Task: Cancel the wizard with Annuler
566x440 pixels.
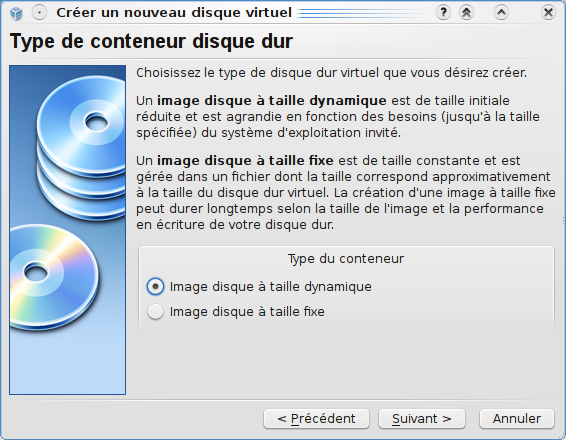Action: pyautogui.click(x=517, y=419)
